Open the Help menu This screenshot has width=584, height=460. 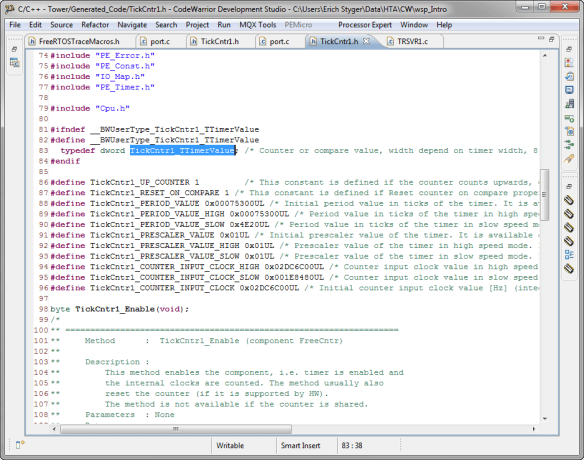point(444,25)
